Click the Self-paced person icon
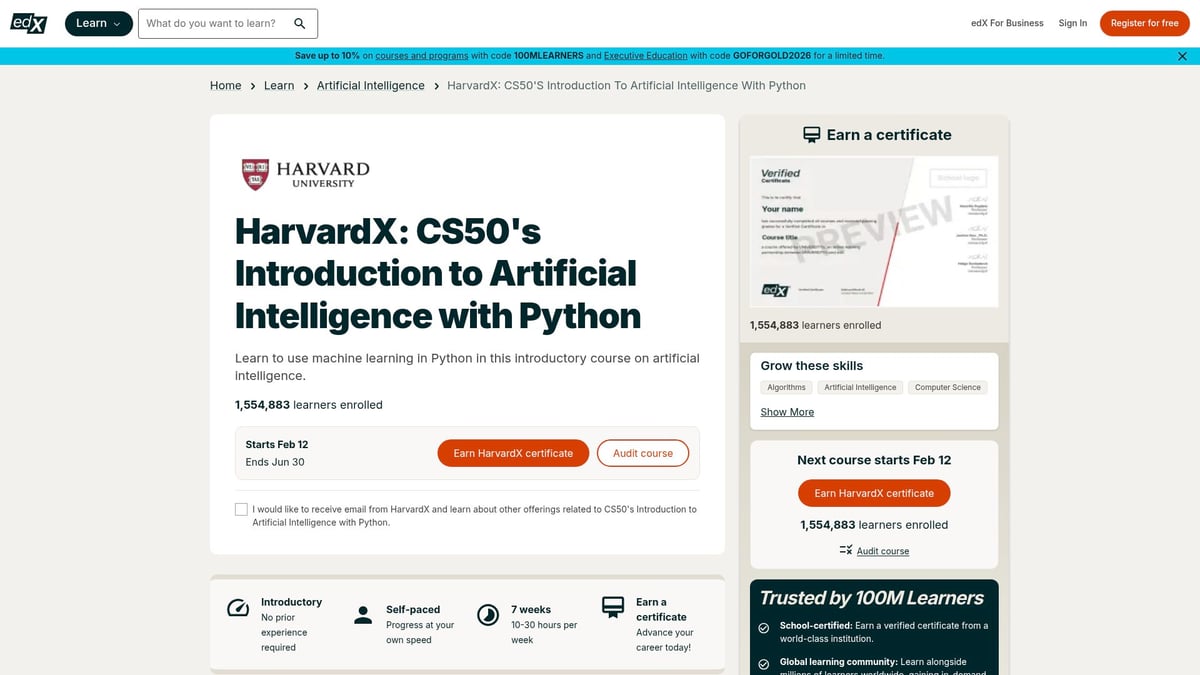The width and height of the screenshot is (1200, 675). [363, 615]
